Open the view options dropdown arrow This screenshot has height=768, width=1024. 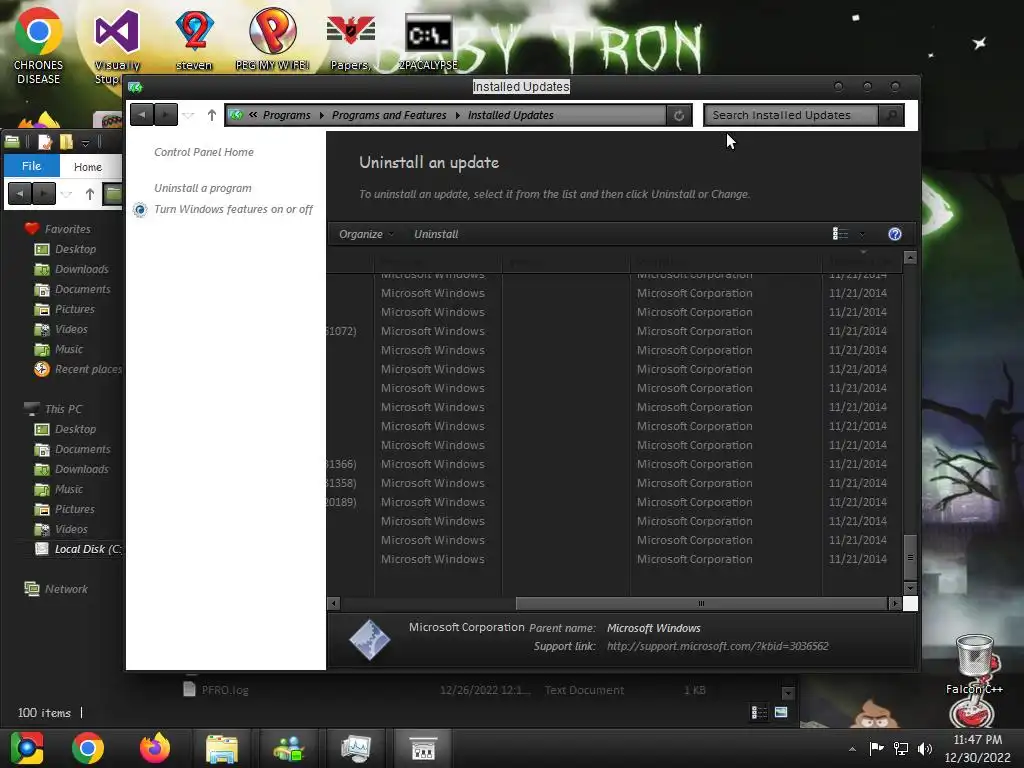coord(862,234)
